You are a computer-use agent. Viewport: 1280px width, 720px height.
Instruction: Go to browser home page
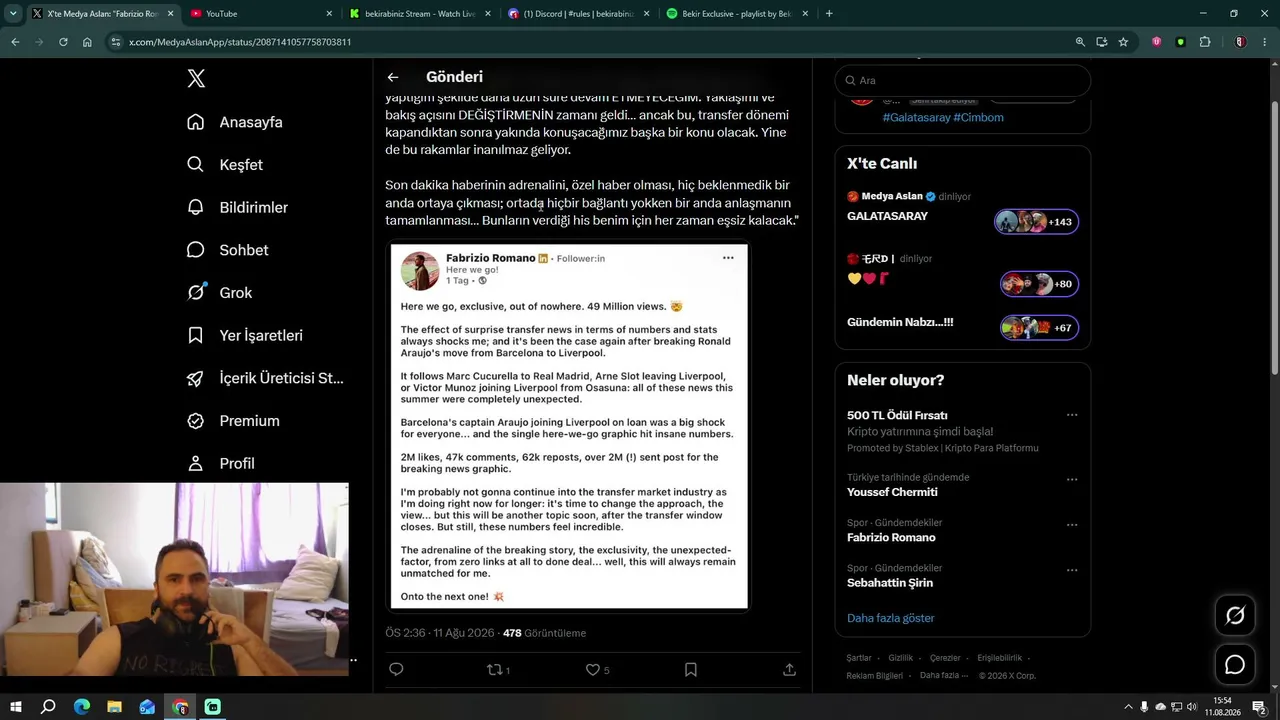tap(87, 42)
